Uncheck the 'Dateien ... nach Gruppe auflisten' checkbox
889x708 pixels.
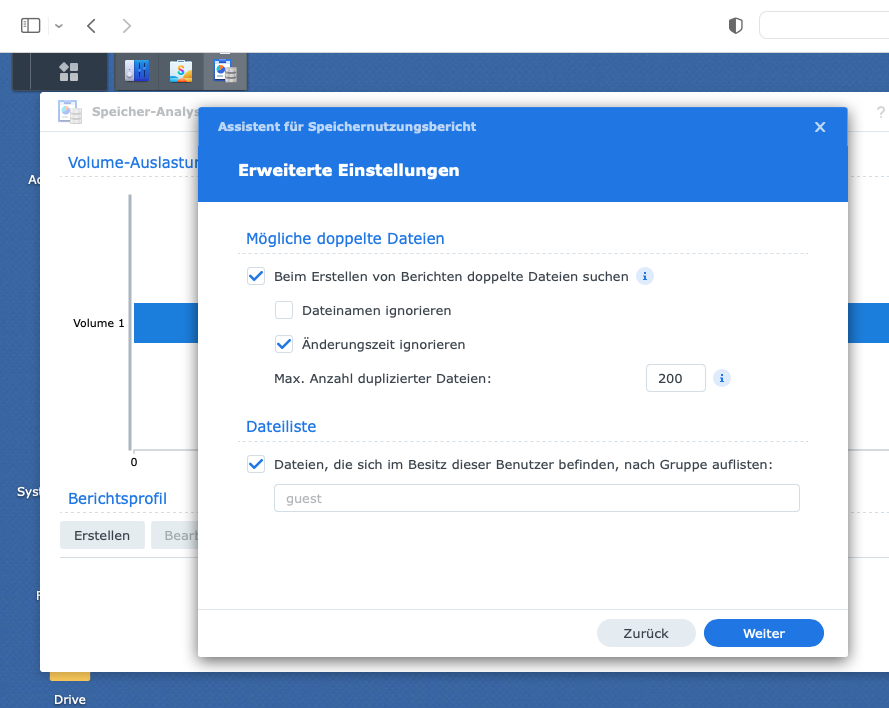click(256, 464)
